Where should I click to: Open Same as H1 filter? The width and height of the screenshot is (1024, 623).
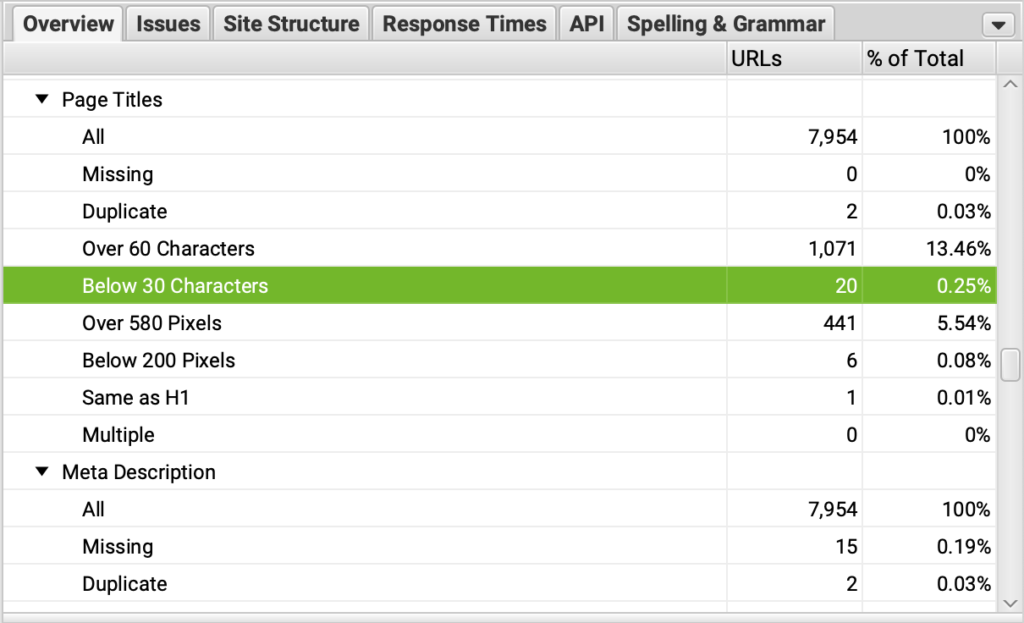click(x=135, y=398)
